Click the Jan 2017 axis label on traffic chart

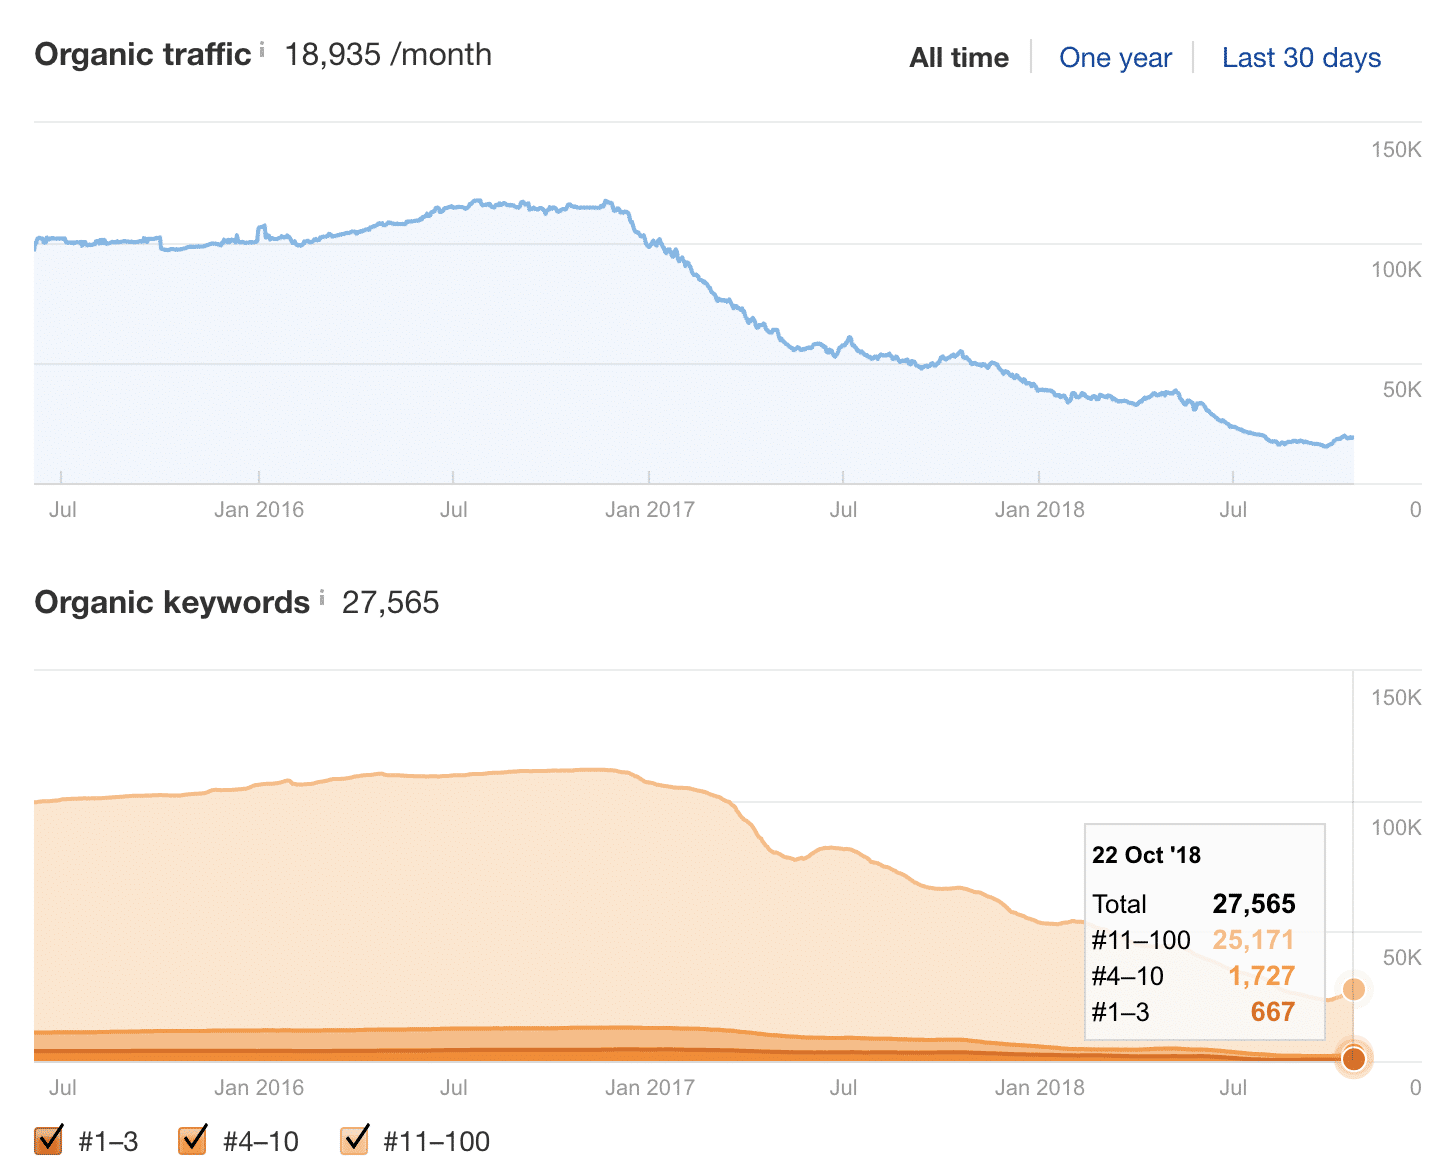[x=651, y=509]
